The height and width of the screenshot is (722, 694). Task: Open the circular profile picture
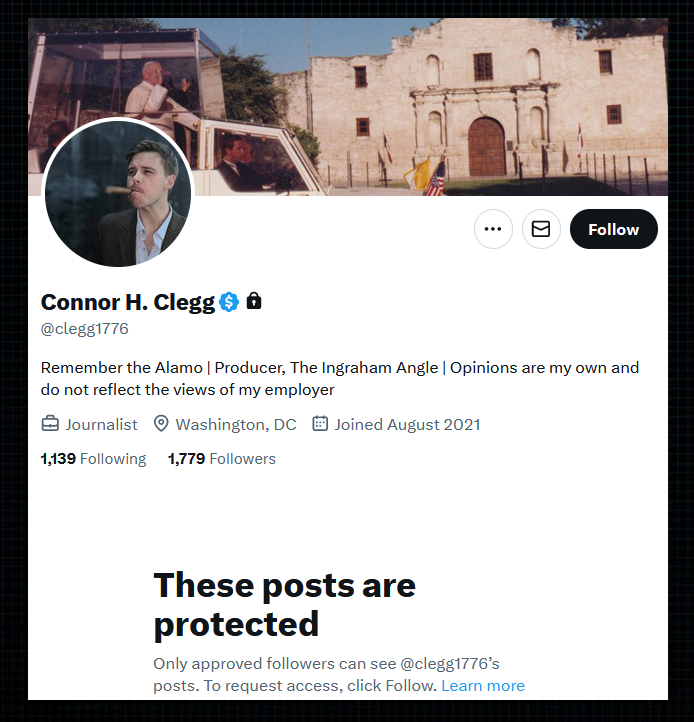click(118, 193)
